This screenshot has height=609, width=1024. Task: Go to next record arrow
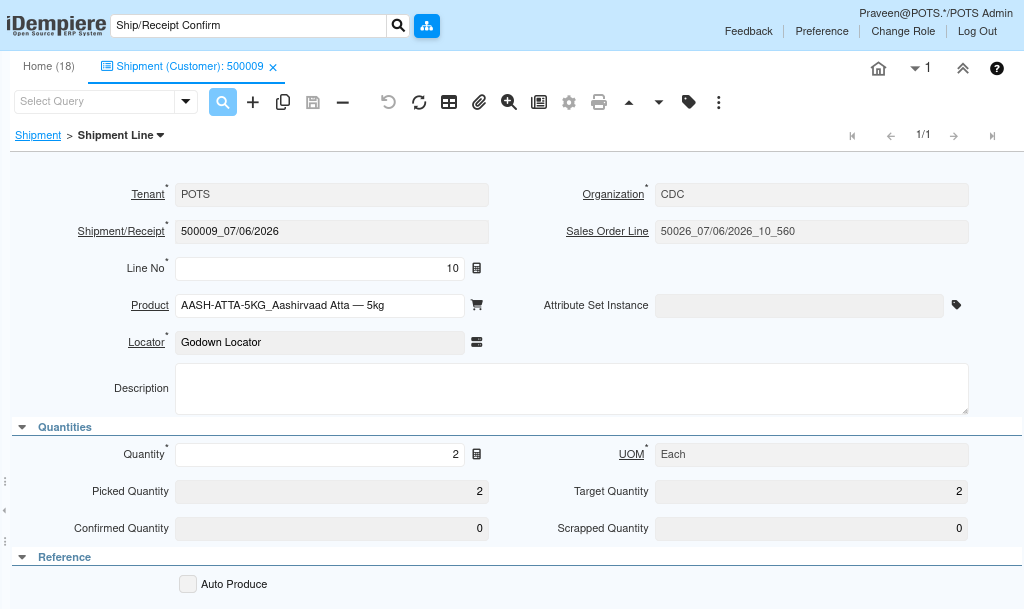tap(954, 136)
